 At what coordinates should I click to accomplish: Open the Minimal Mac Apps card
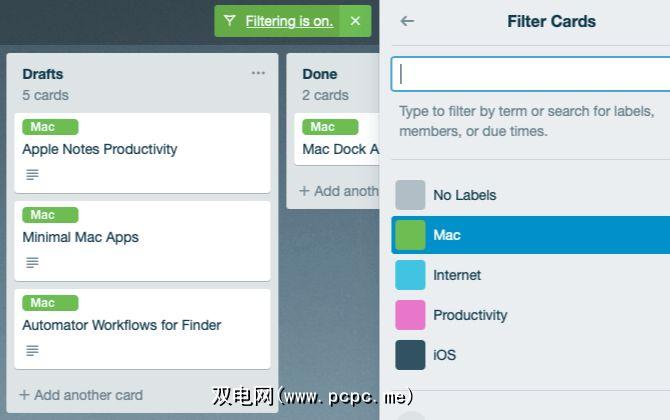click(x=81, y=237)
